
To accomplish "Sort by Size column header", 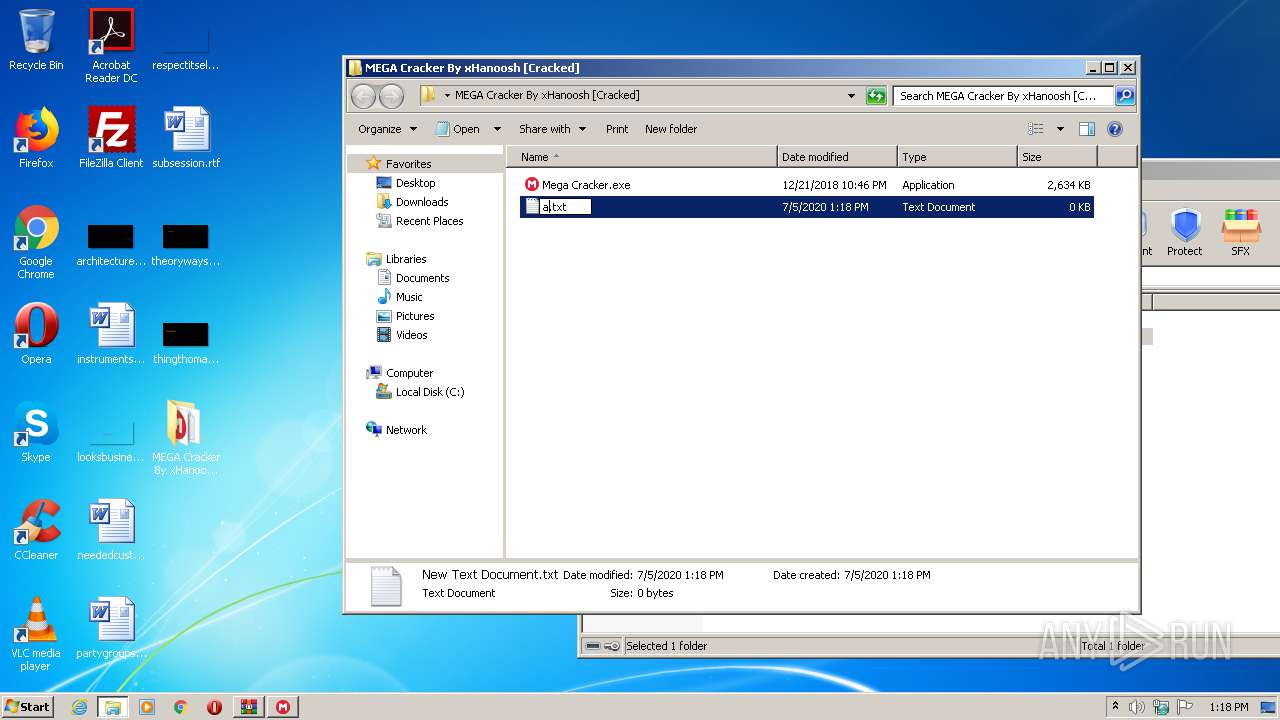I will click(x=1057, y=157).
